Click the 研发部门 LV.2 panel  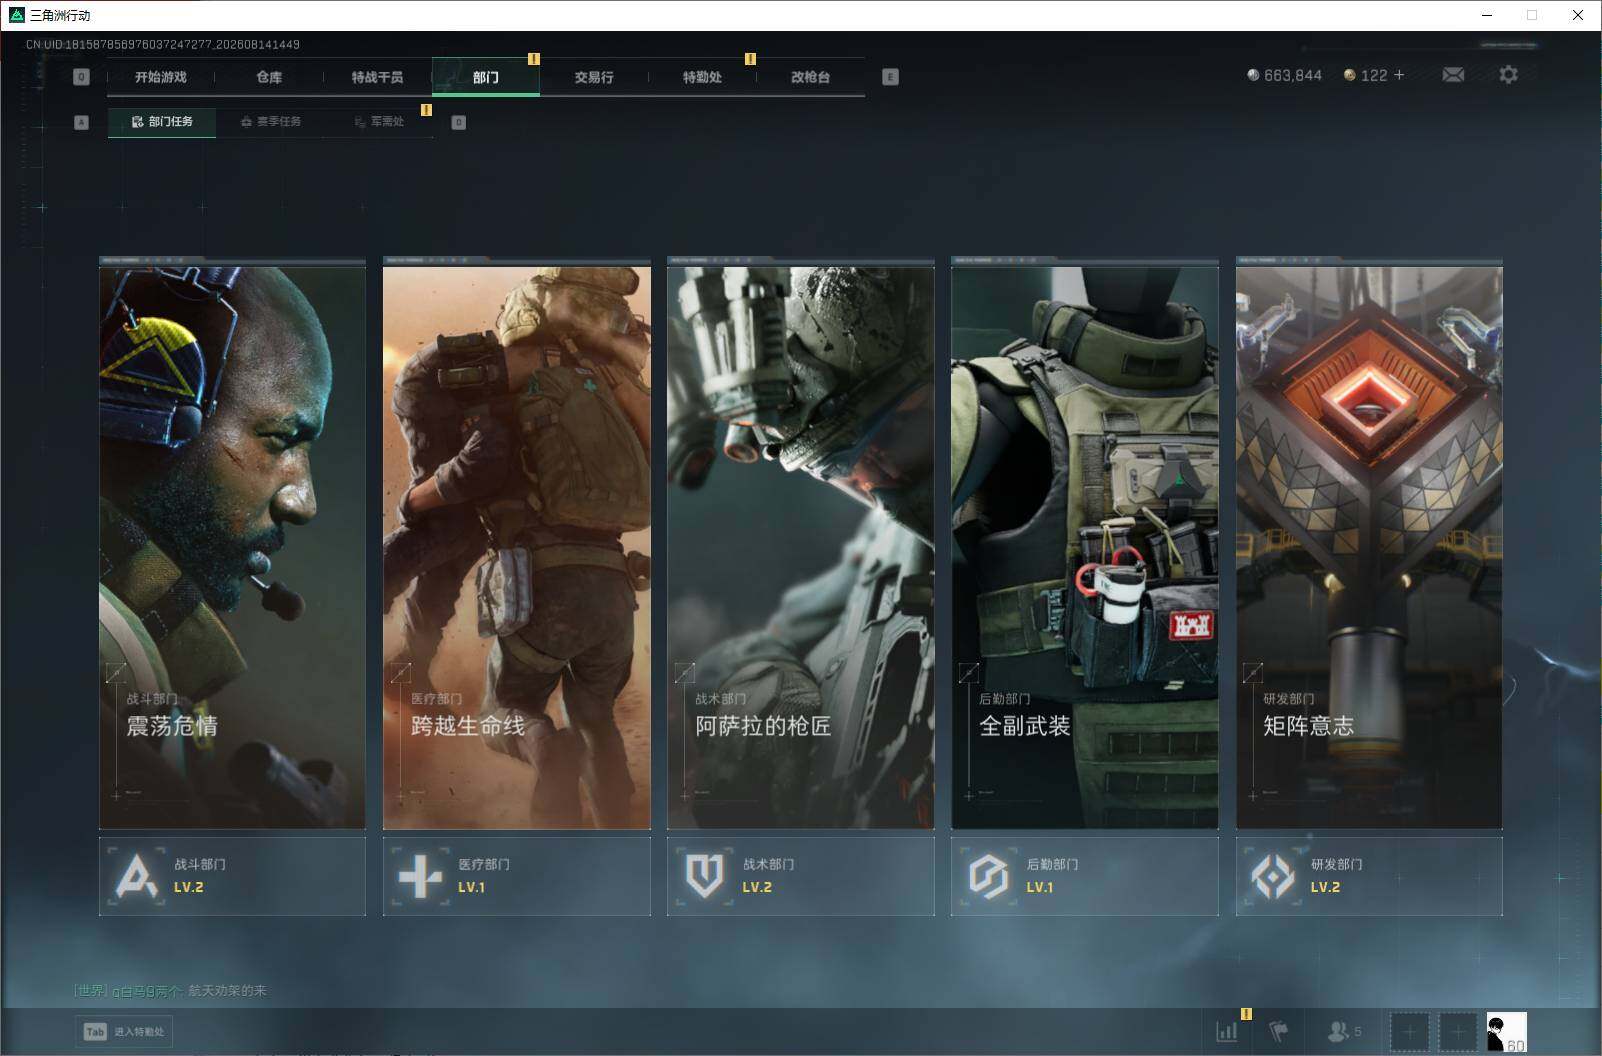click(x=1369, y=876)
